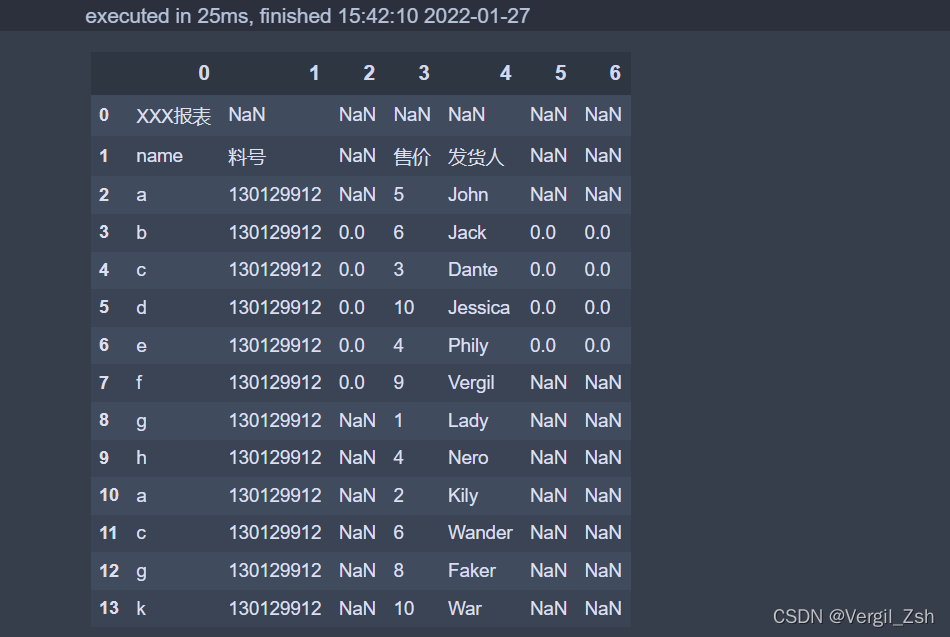Click the Jessica cell
The width and height of the screenshot is (950, 637).
coord(479,307)
